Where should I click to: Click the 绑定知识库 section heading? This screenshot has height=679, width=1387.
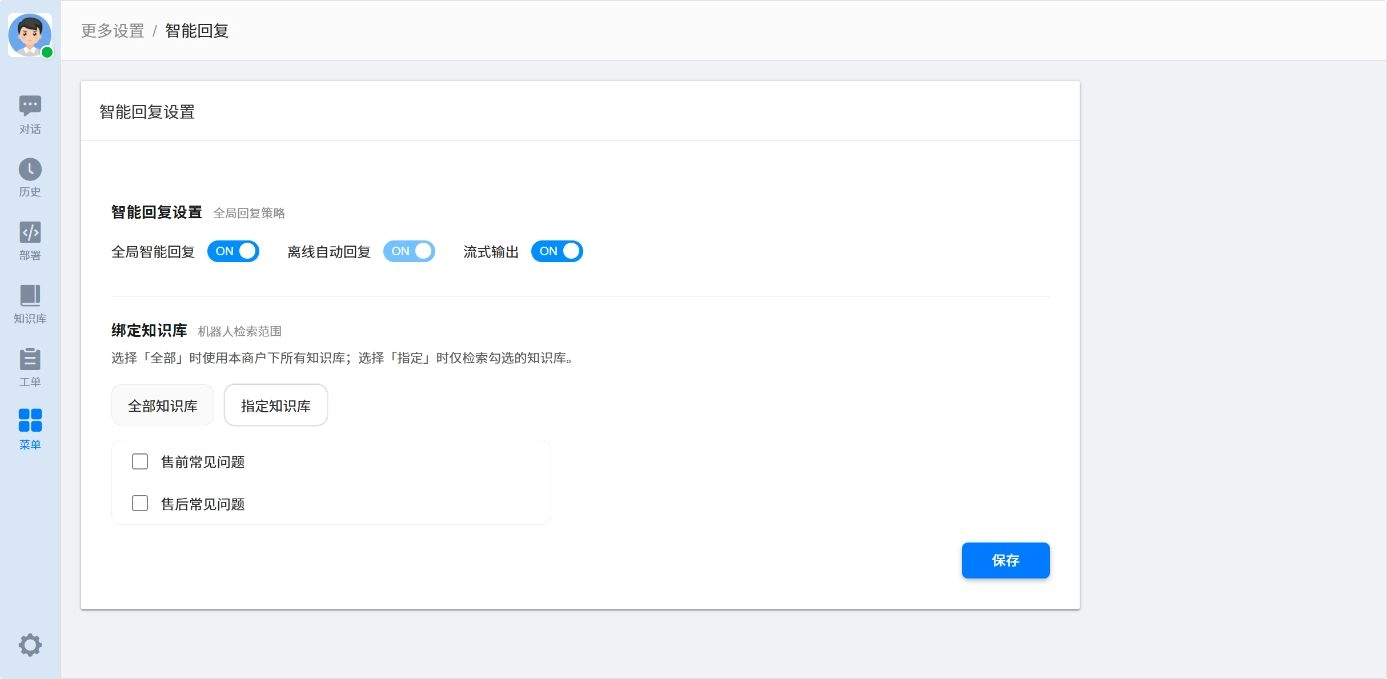[149, 330]
